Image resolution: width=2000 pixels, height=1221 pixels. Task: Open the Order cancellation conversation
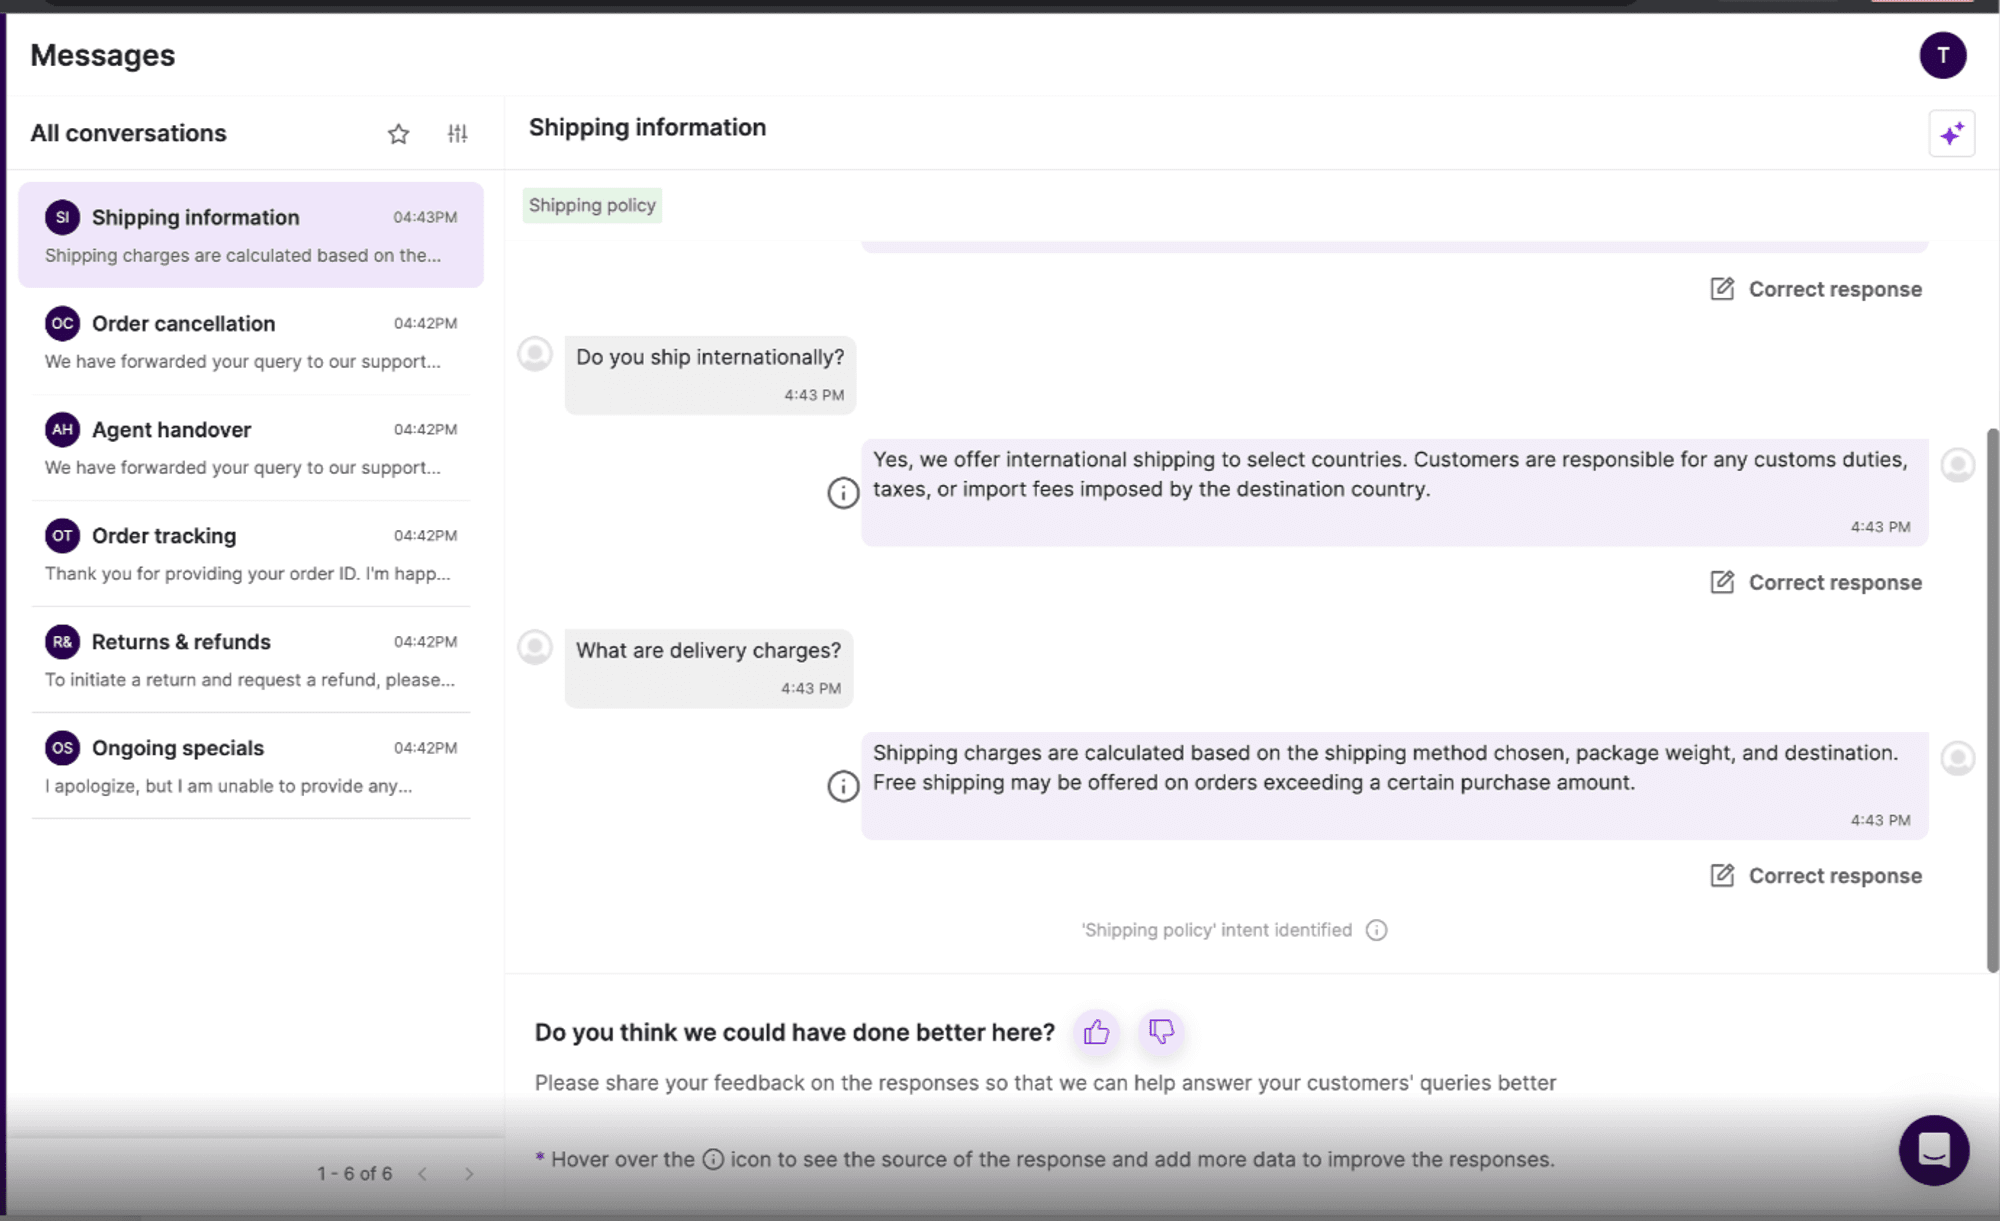click(251, 341)
